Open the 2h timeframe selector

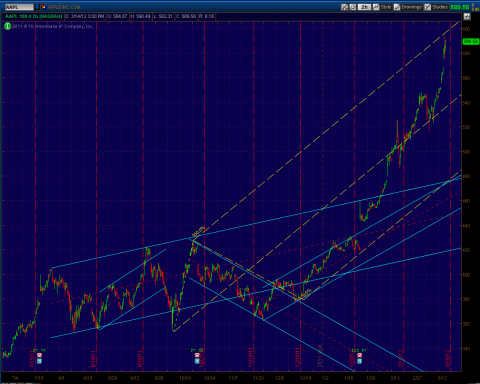click(x=364, y=7)
